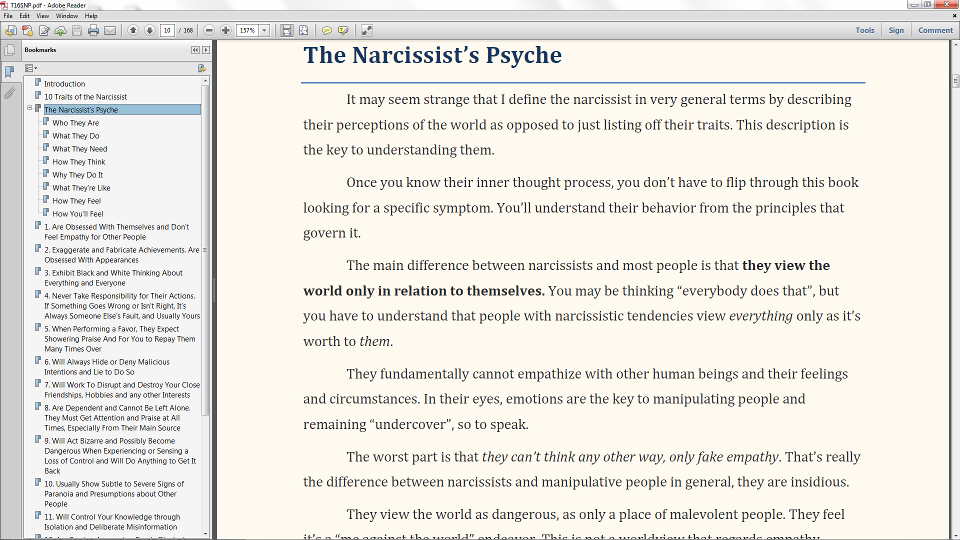Open the Attachments paperclip panel
The width and height of the screenshot is (960, 540).
pyautogui.click(x=9, y=93)
